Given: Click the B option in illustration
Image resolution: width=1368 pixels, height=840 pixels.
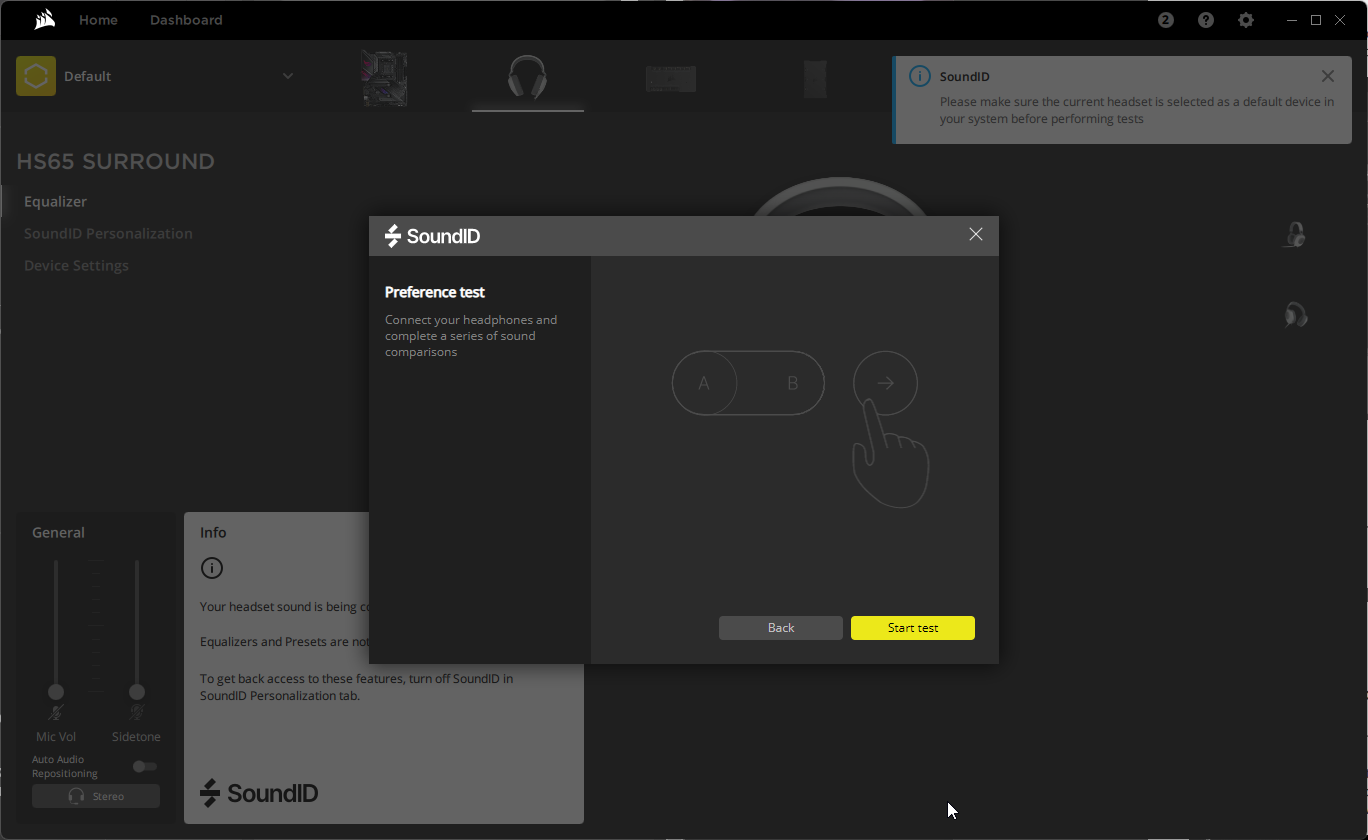Looking at the screenshot, I should click(x=793, y=383).
